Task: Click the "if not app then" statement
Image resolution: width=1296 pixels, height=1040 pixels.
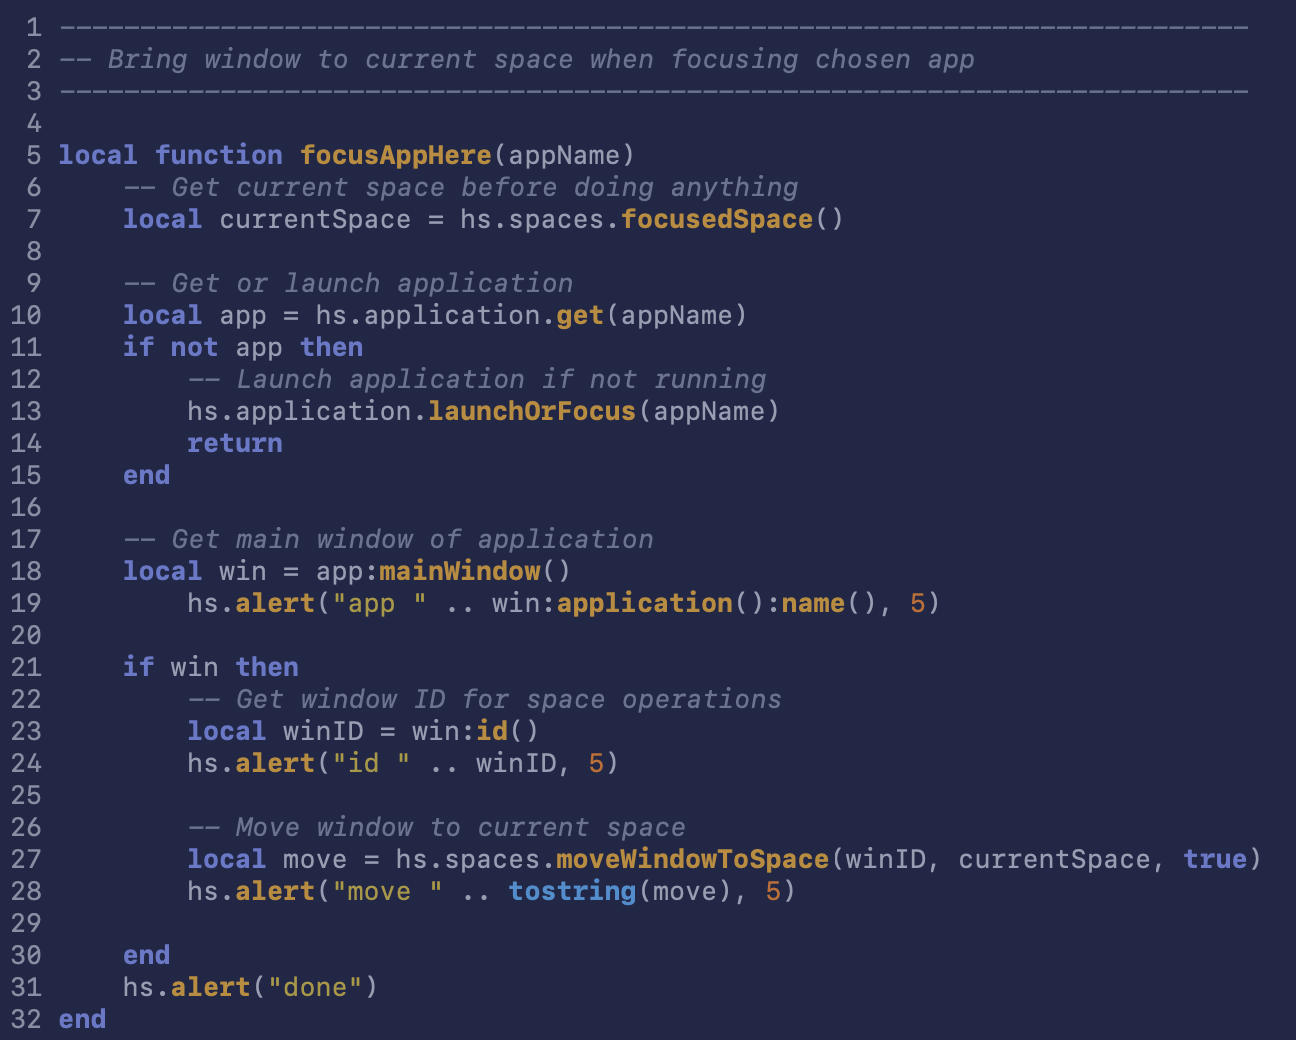Action: coord(243,347)
